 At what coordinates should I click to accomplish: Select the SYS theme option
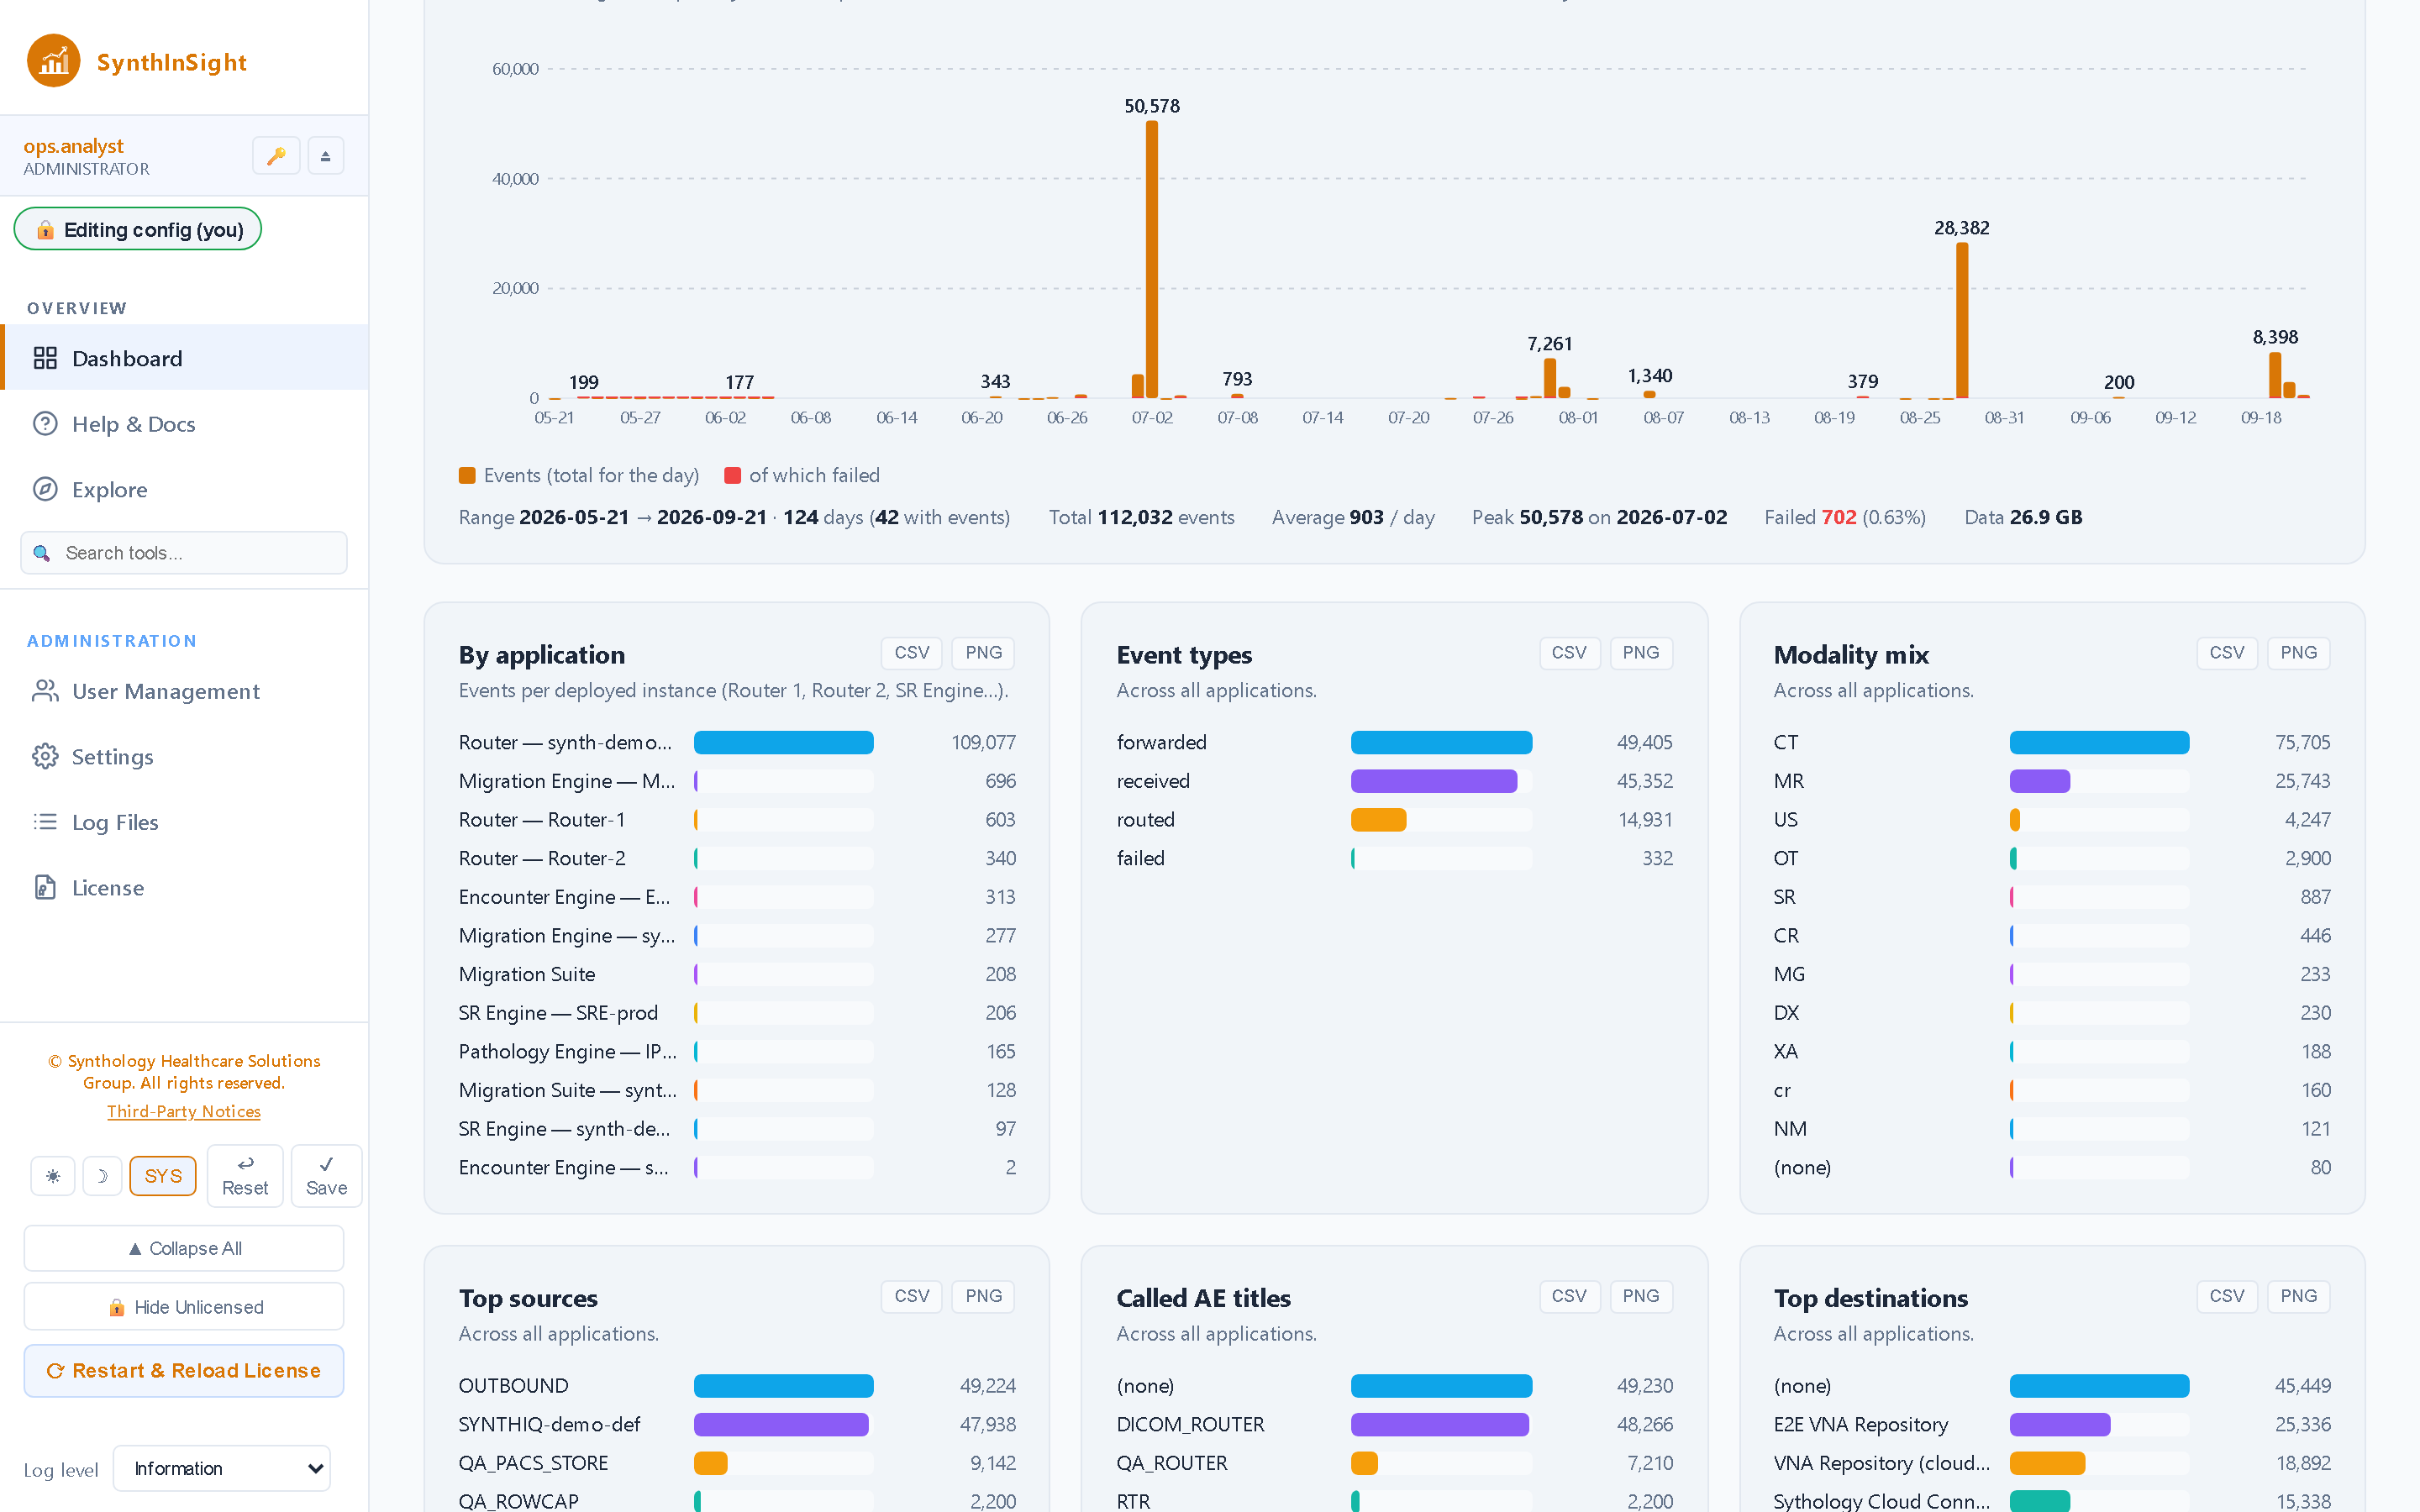(163, 1176)
